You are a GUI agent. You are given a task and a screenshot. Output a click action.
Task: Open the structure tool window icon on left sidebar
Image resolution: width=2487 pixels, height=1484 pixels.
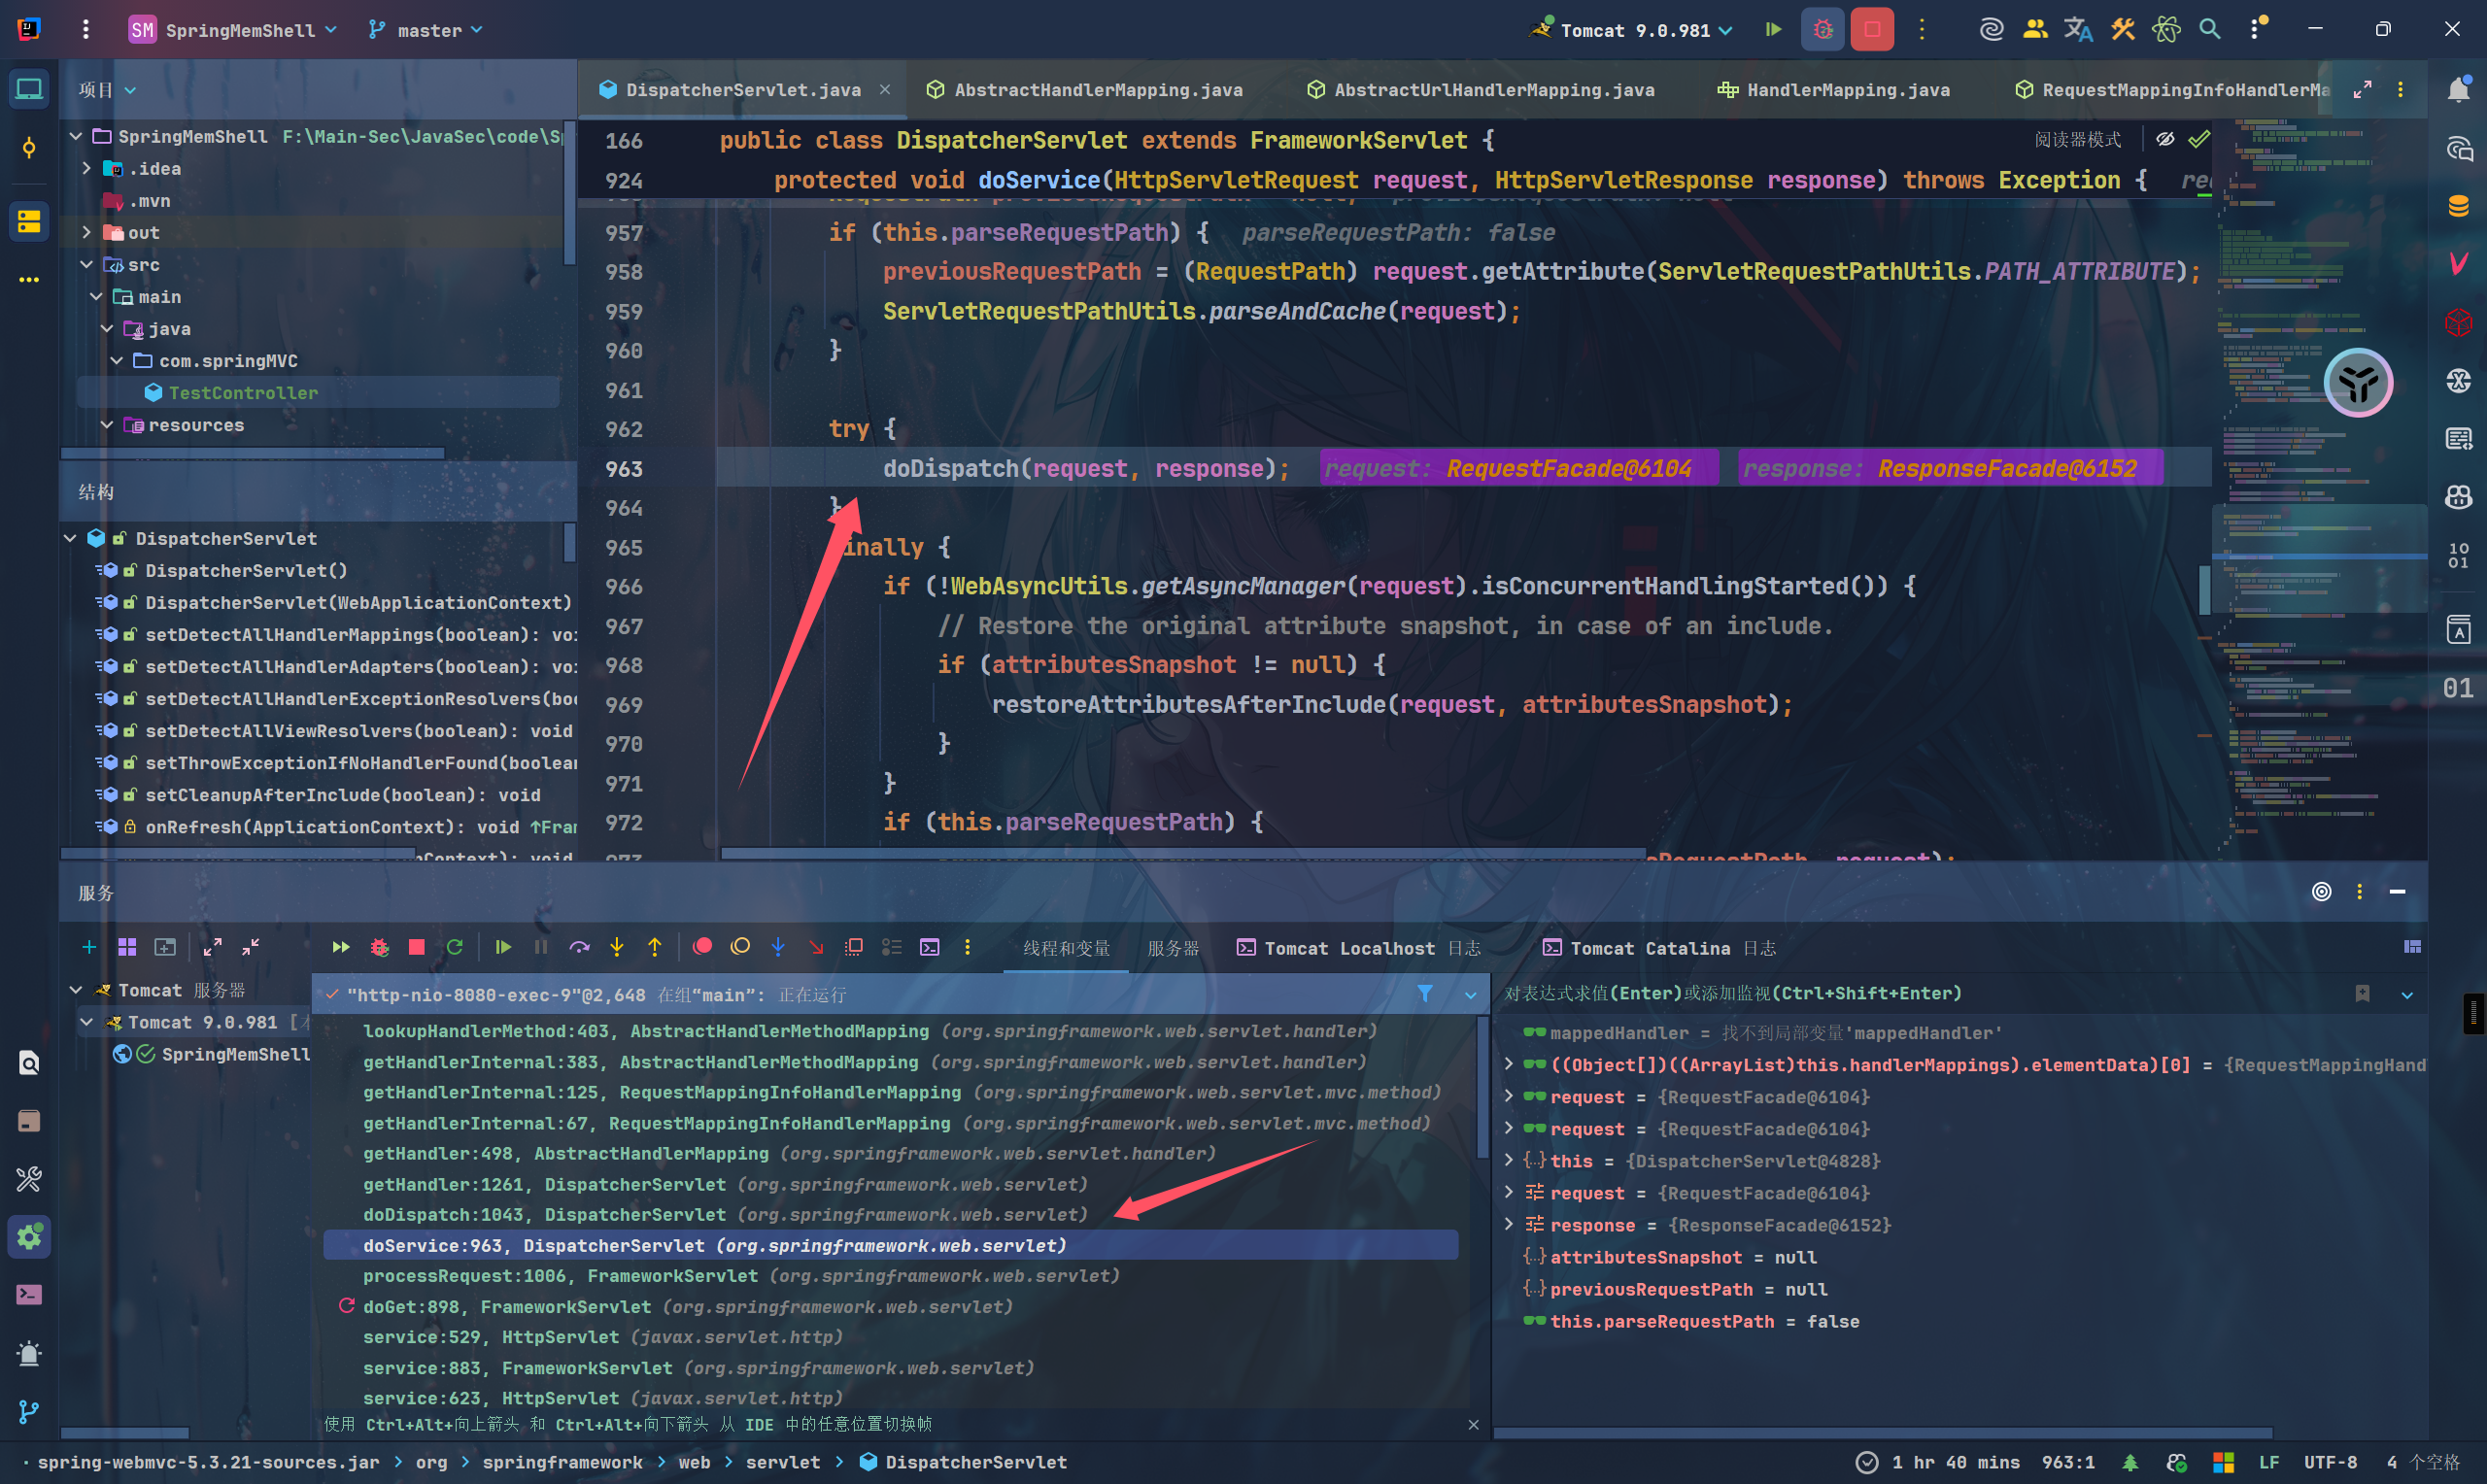(x=29, y=221)
